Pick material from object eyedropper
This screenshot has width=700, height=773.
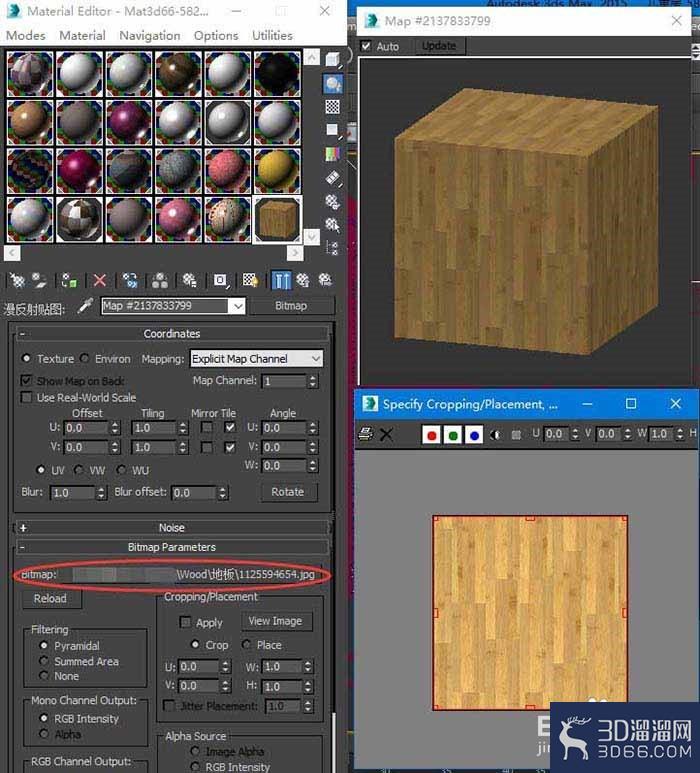tap(85, 306)
